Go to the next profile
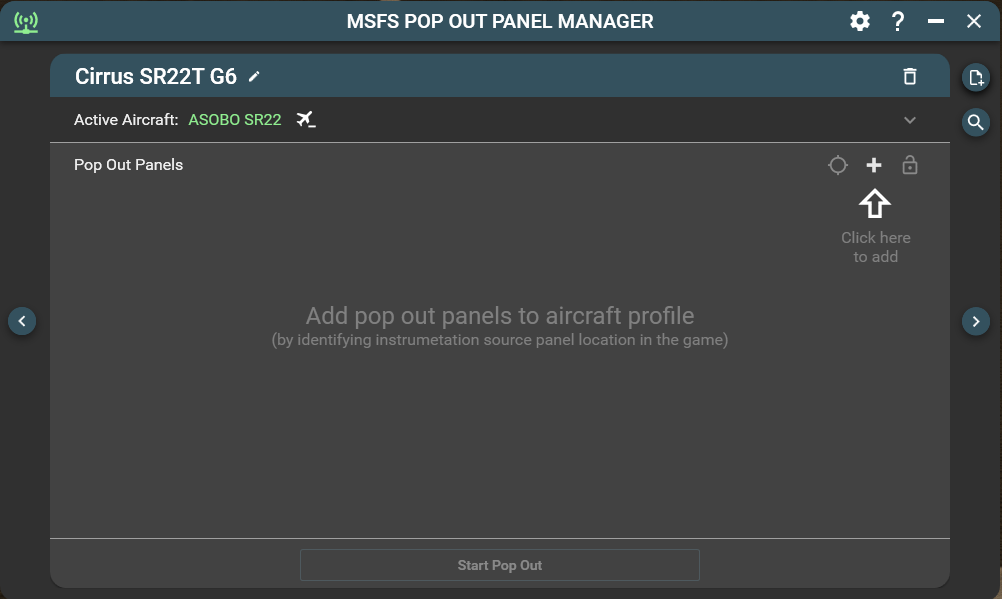This screenshot has width=1002, height=599. pyautogui.click(x=975, y=321)
